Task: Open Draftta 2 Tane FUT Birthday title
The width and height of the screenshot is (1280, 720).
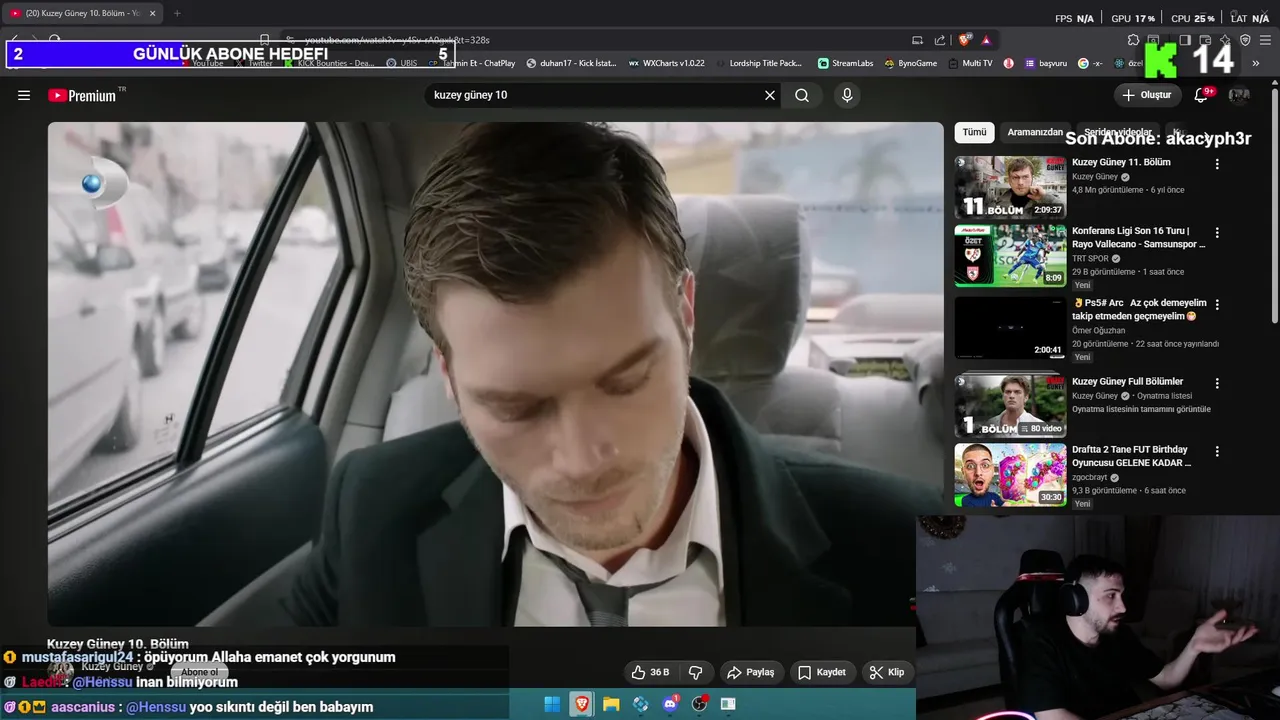Action: pos(1132,456)
